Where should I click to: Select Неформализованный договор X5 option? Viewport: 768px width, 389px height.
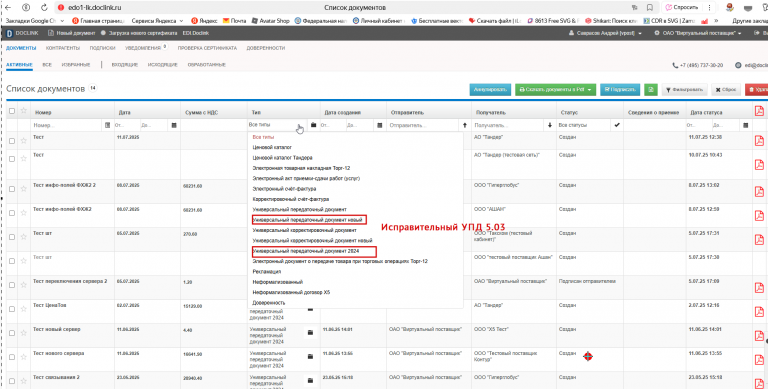291,292
